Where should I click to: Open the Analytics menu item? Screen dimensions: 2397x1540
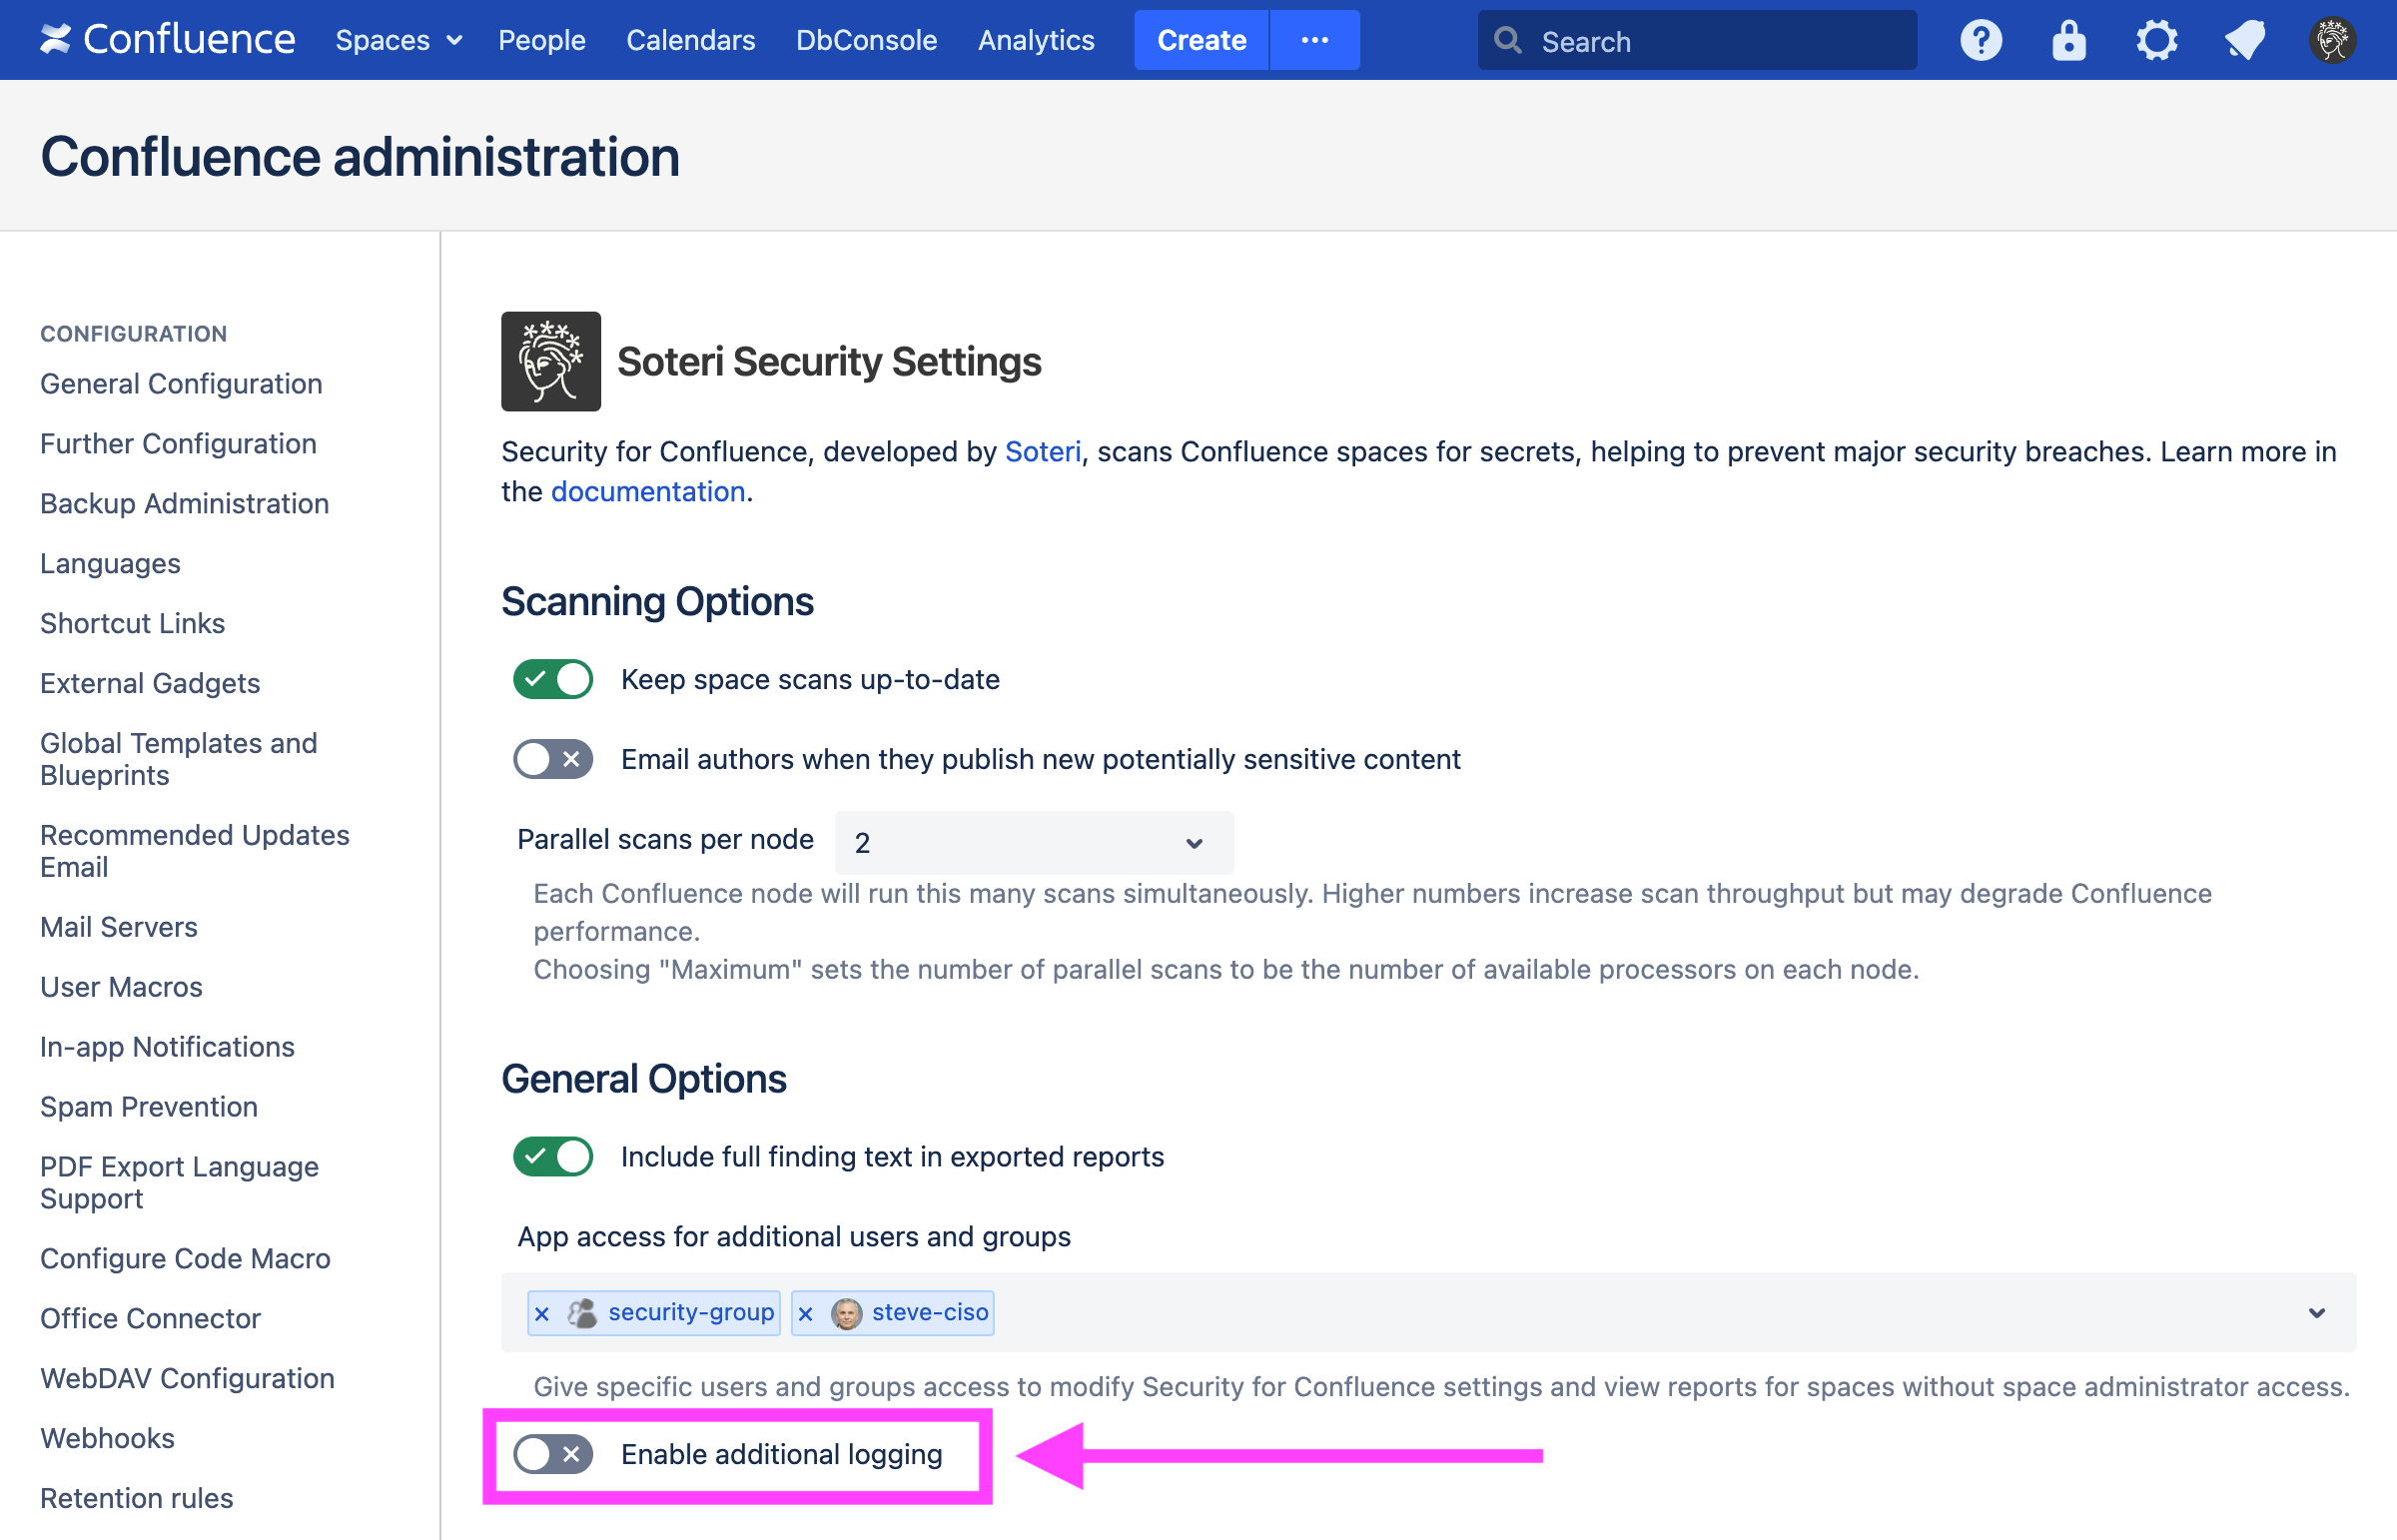tap(1036, 40)
